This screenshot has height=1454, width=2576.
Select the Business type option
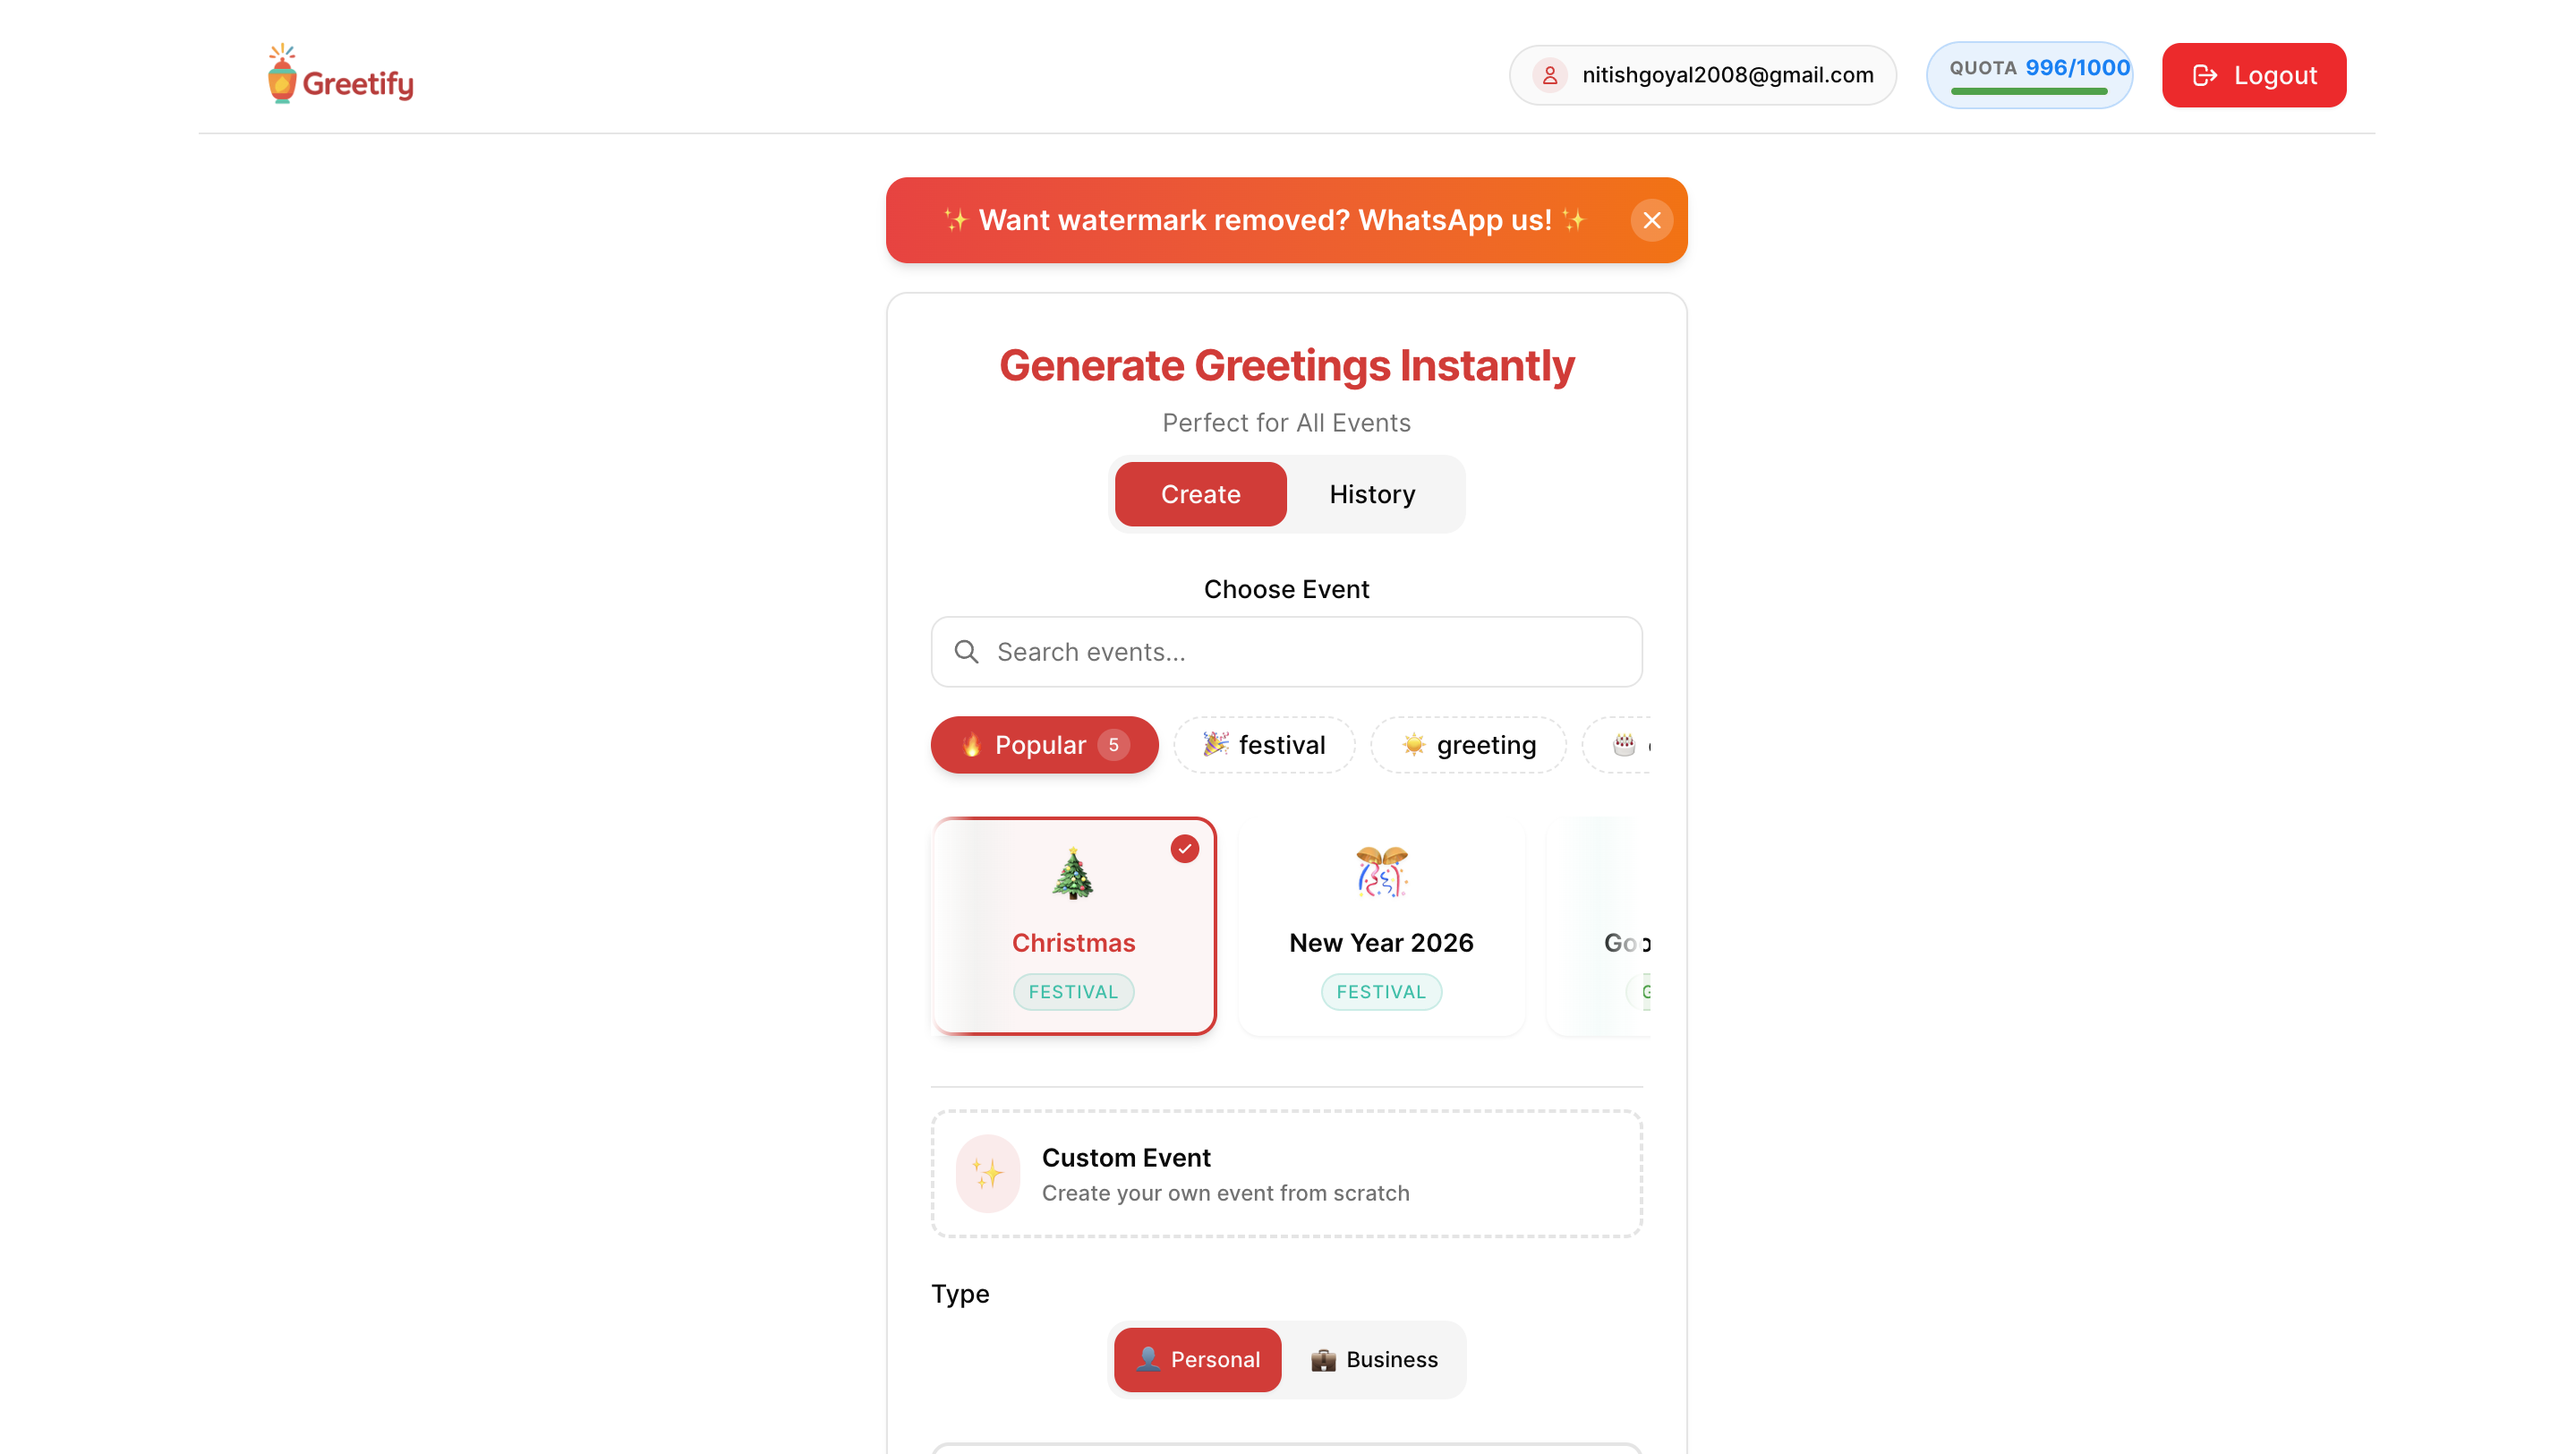coord(1374,1359)
